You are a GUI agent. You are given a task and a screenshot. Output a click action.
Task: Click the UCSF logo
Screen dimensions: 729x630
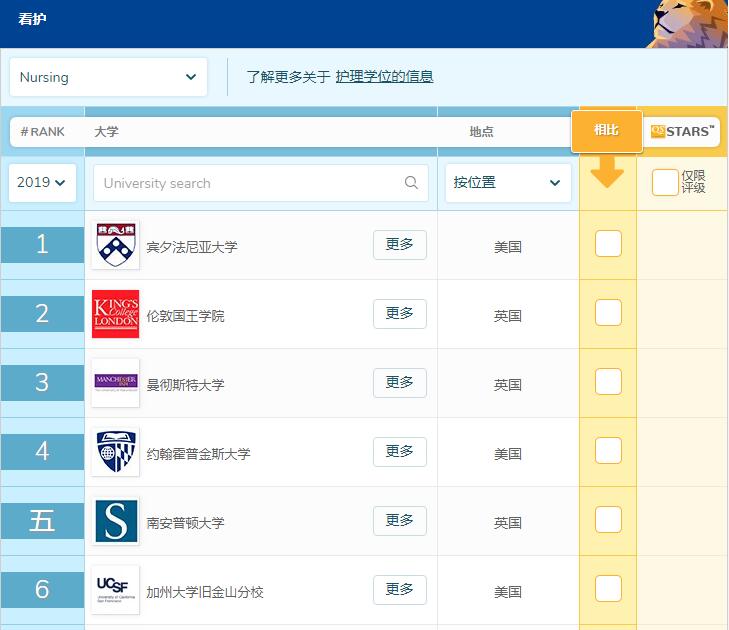coord(115,590)
